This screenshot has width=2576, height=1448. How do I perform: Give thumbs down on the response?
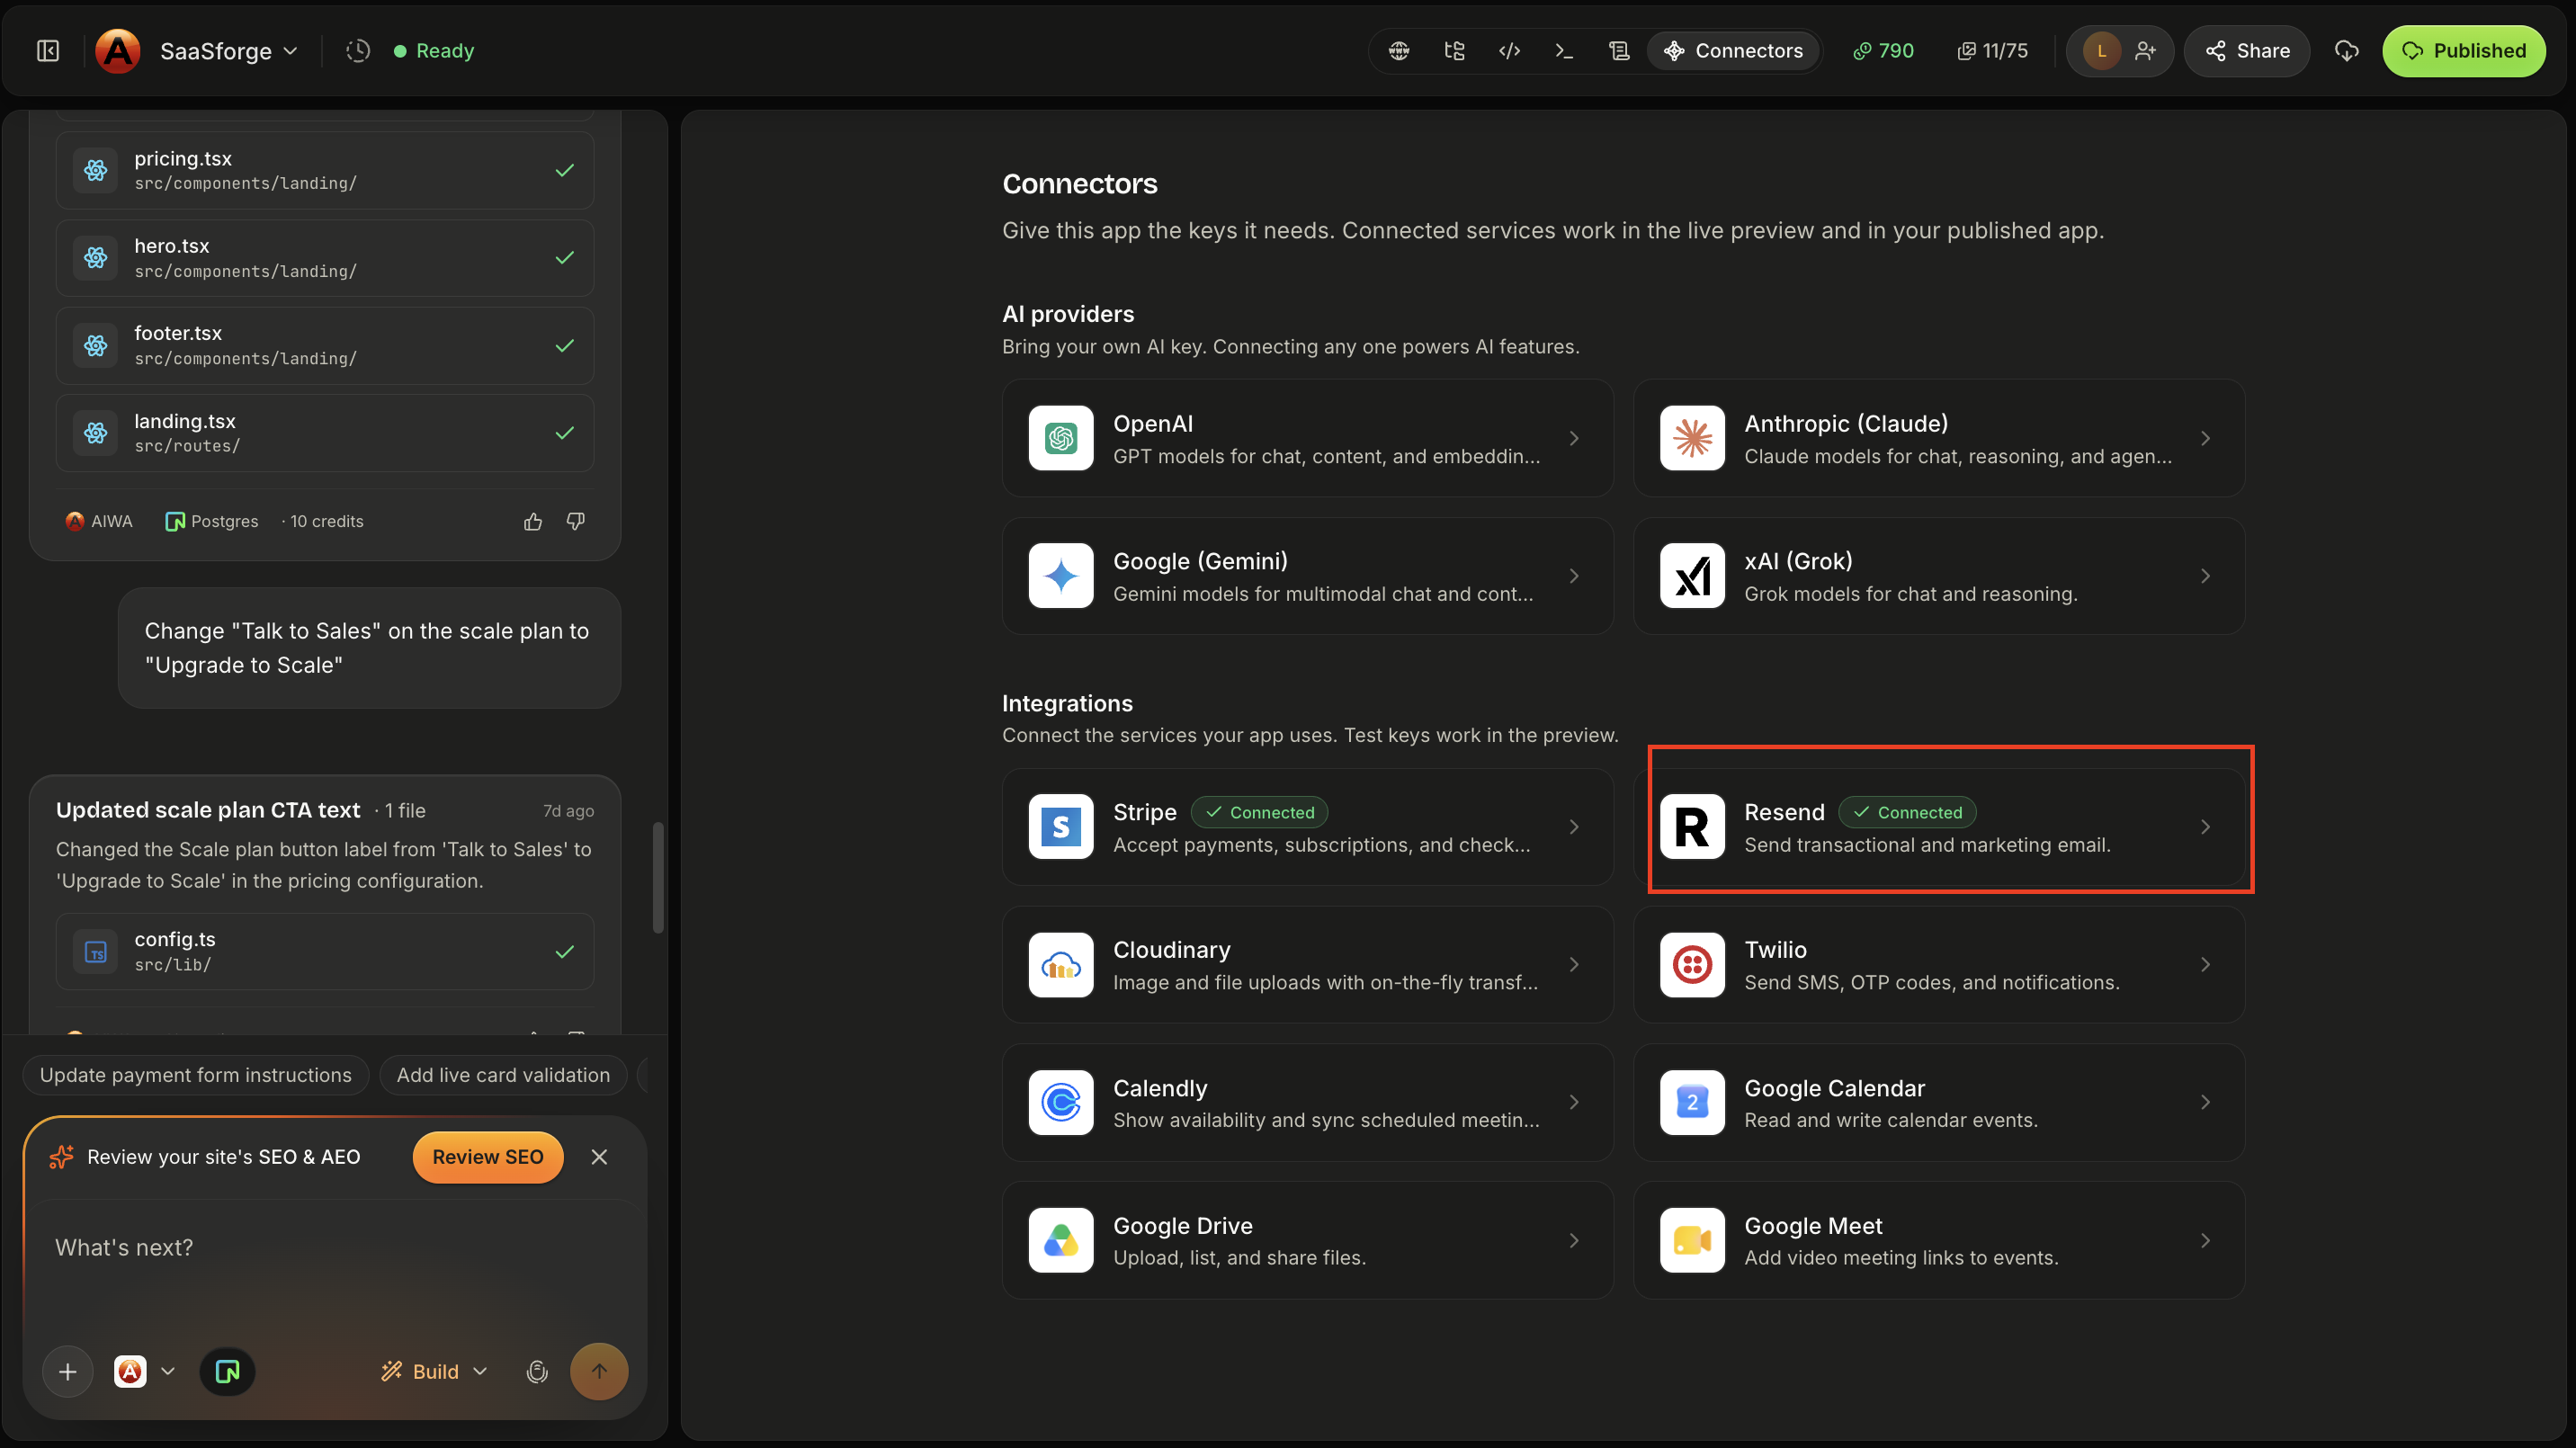(x=575, y=521)
